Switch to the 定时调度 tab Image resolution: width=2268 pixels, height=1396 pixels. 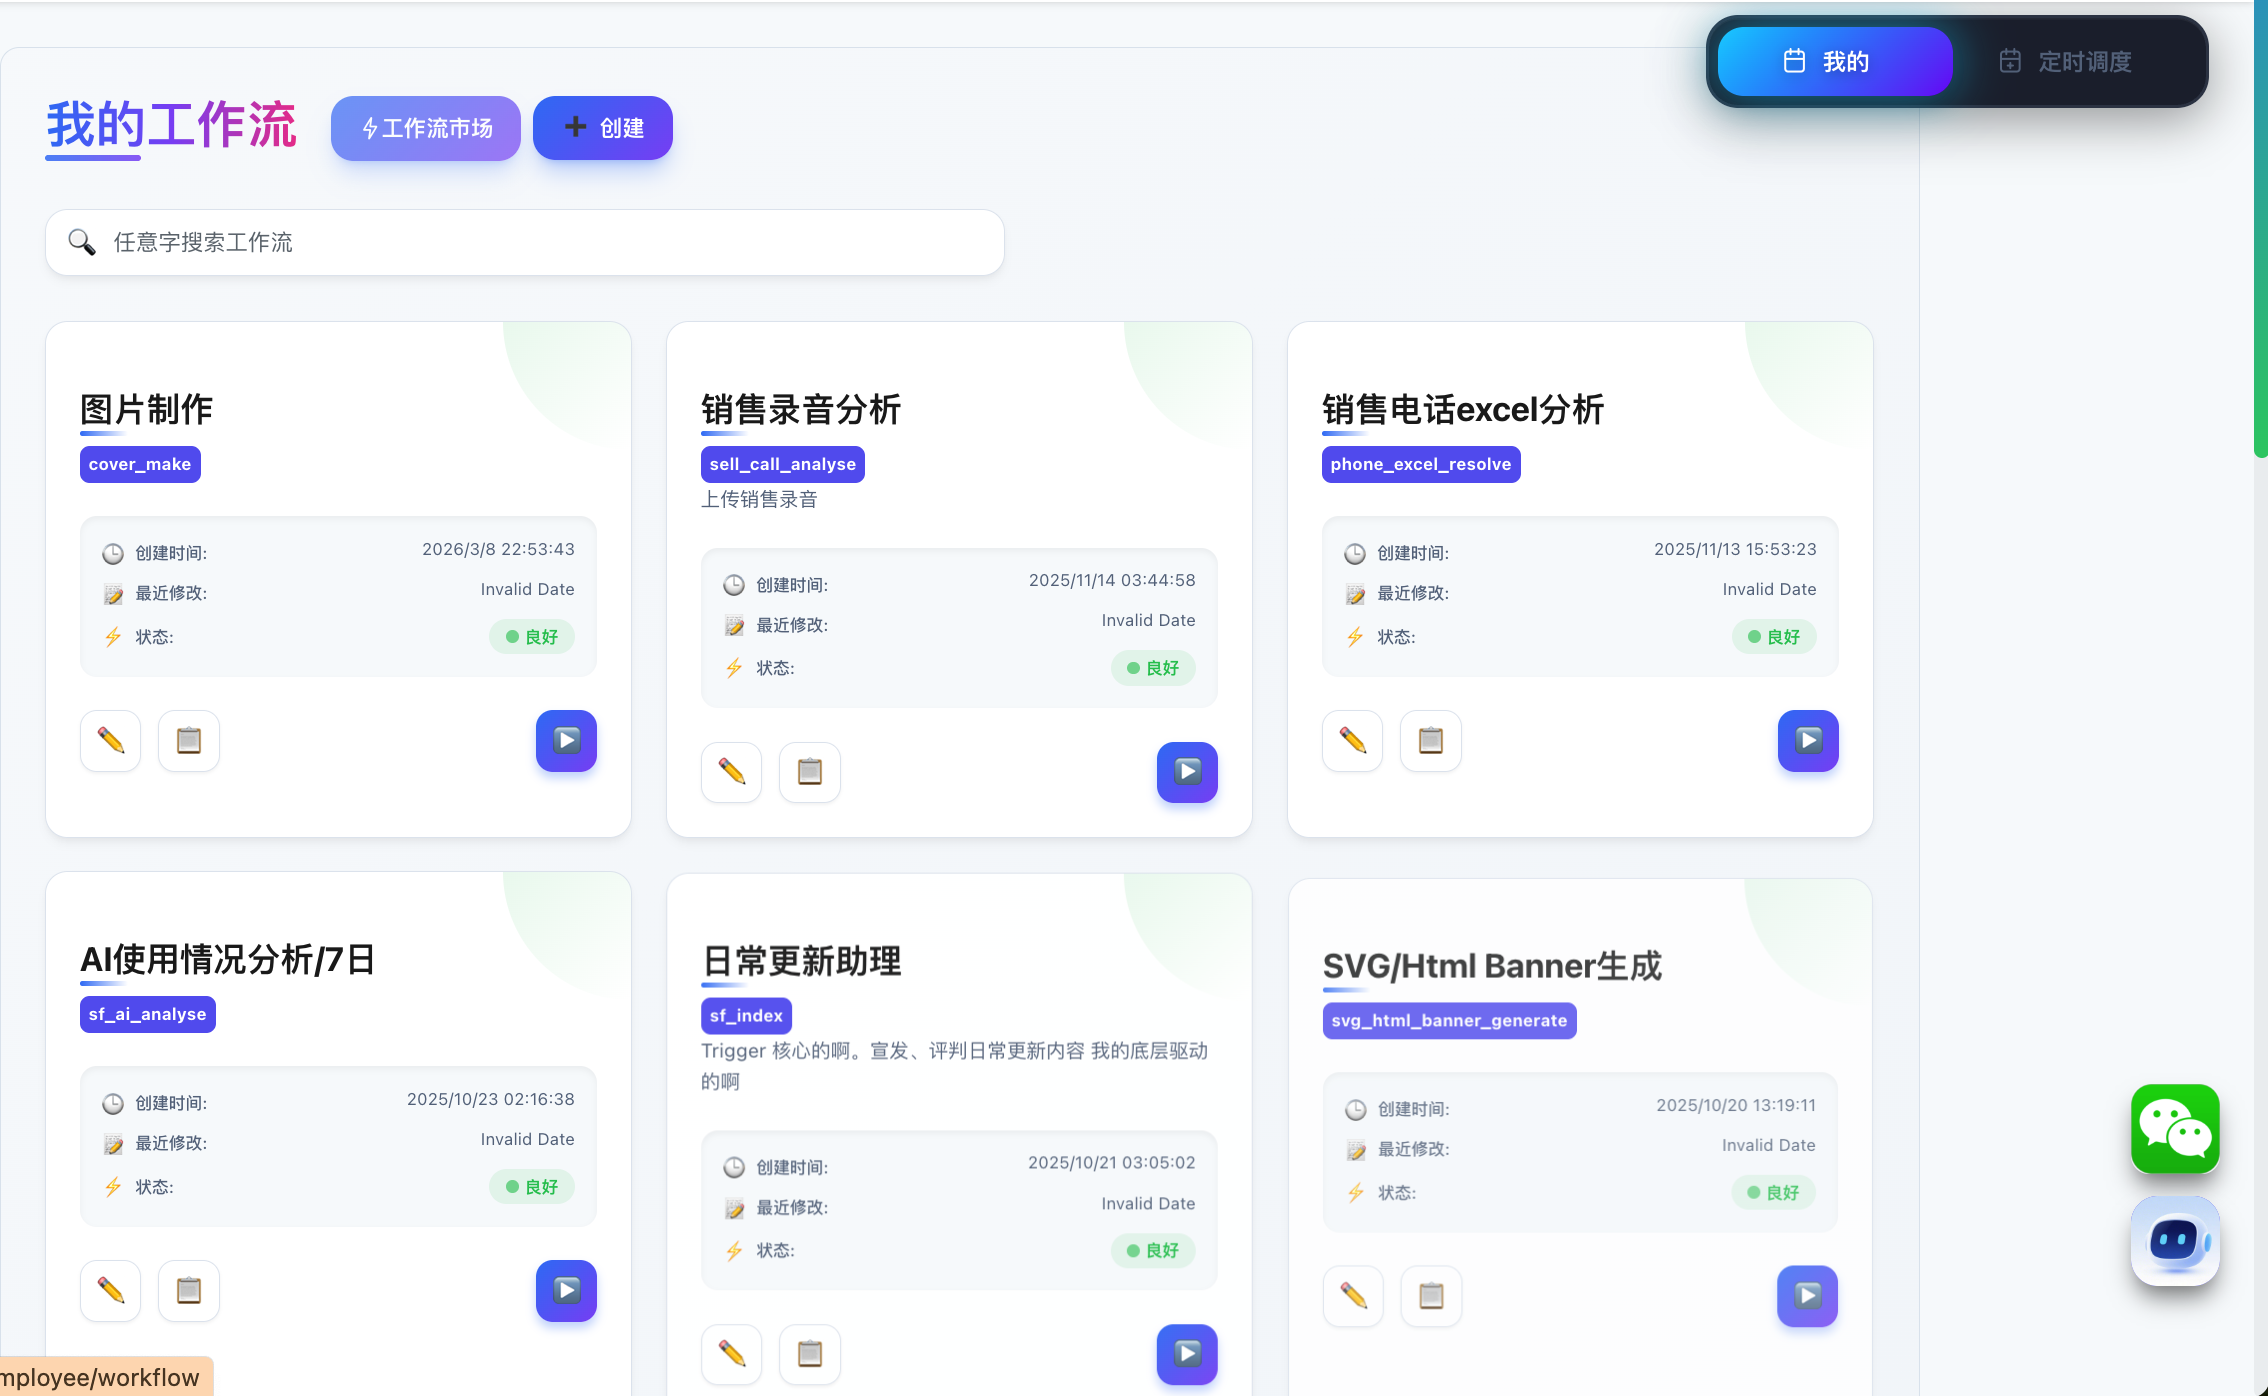tap(2066, 62)
